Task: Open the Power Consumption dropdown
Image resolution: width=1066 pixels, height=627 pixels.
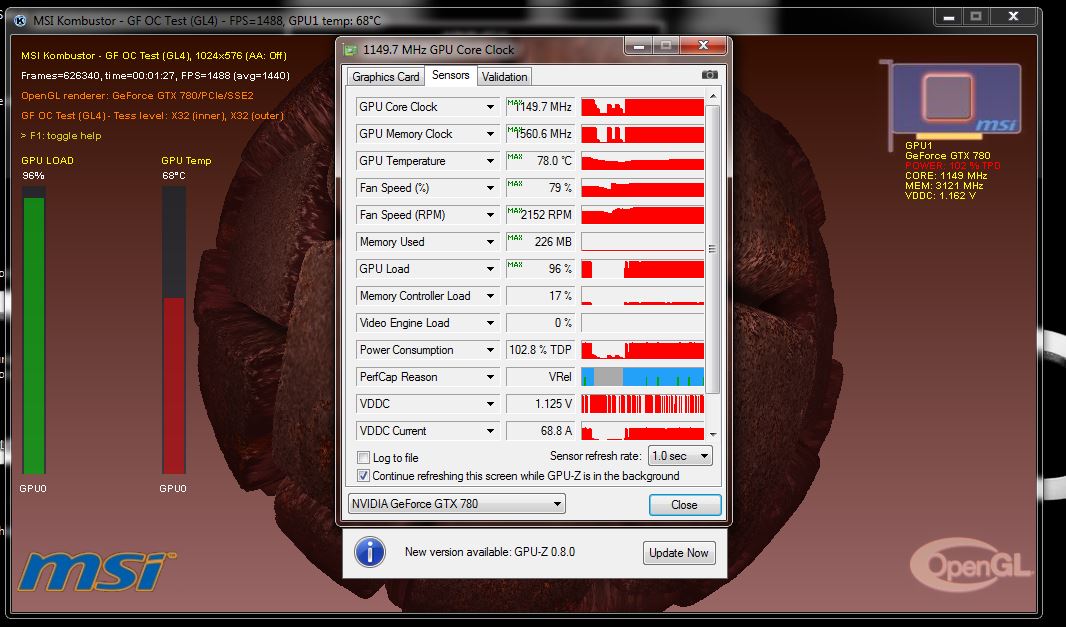Action: pyautogui.click(x=489, y=350)
